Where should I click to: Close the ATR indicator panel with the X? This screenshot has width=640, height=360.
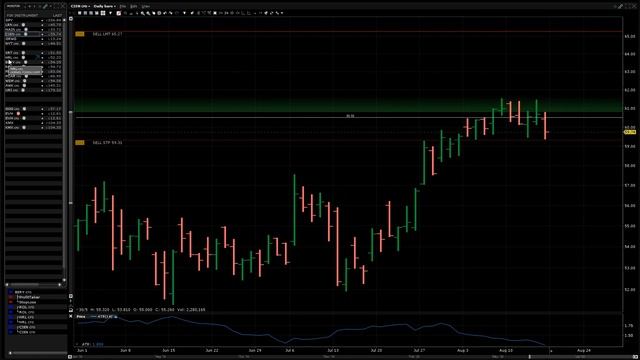pyautogui.click(x=71, y=316)
